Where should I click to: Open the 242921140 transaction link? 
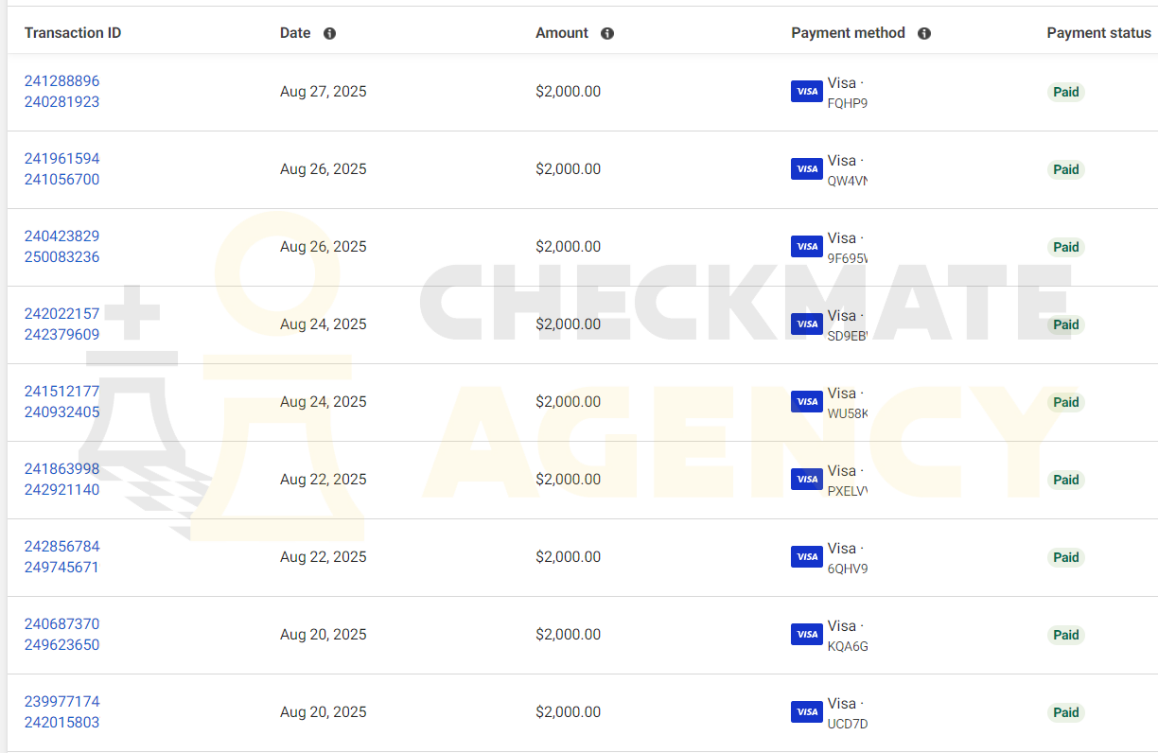click(62, 489)
